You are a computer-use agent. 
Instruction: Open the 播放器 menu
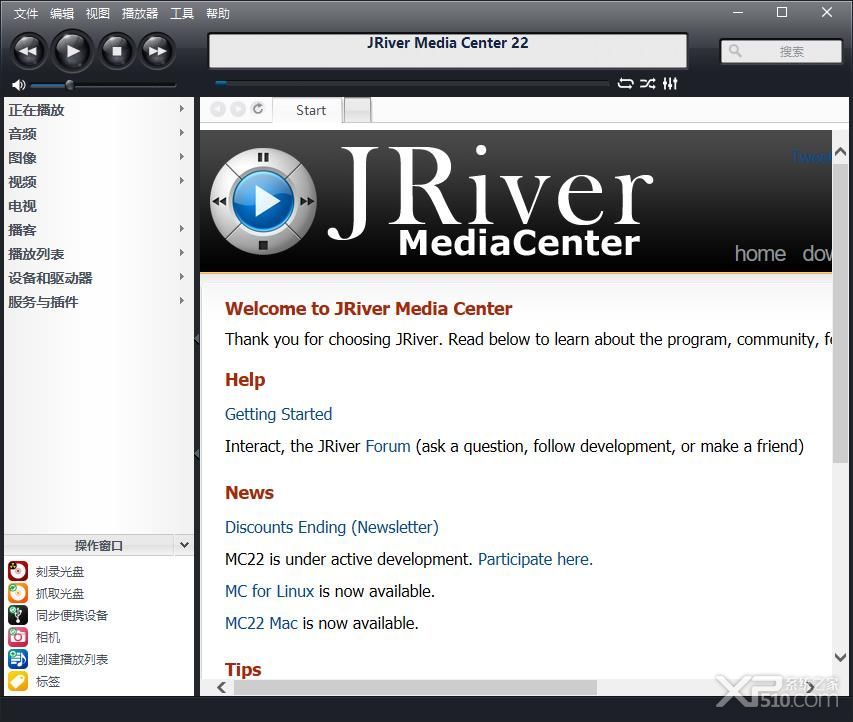coord(140,13)
